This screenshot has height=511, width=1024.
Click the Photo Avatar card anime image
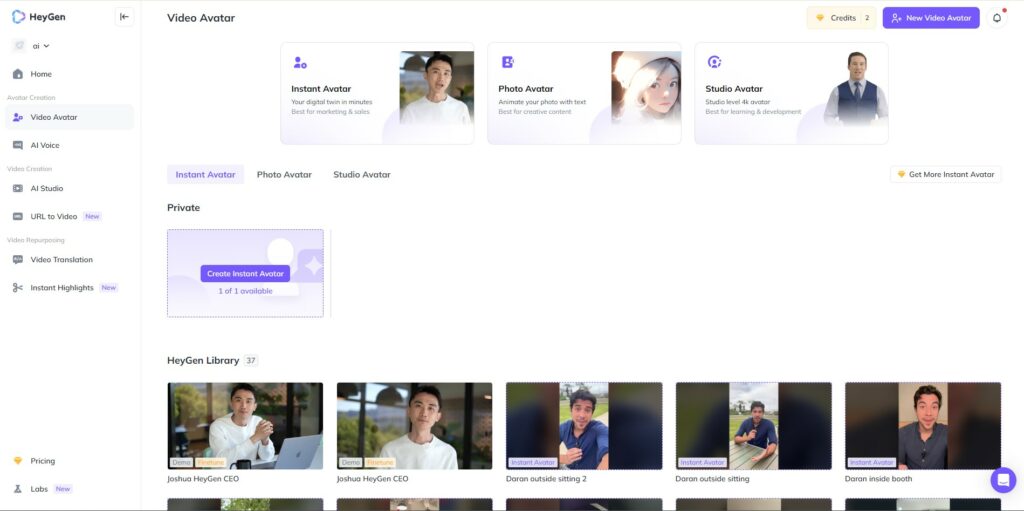646,88
